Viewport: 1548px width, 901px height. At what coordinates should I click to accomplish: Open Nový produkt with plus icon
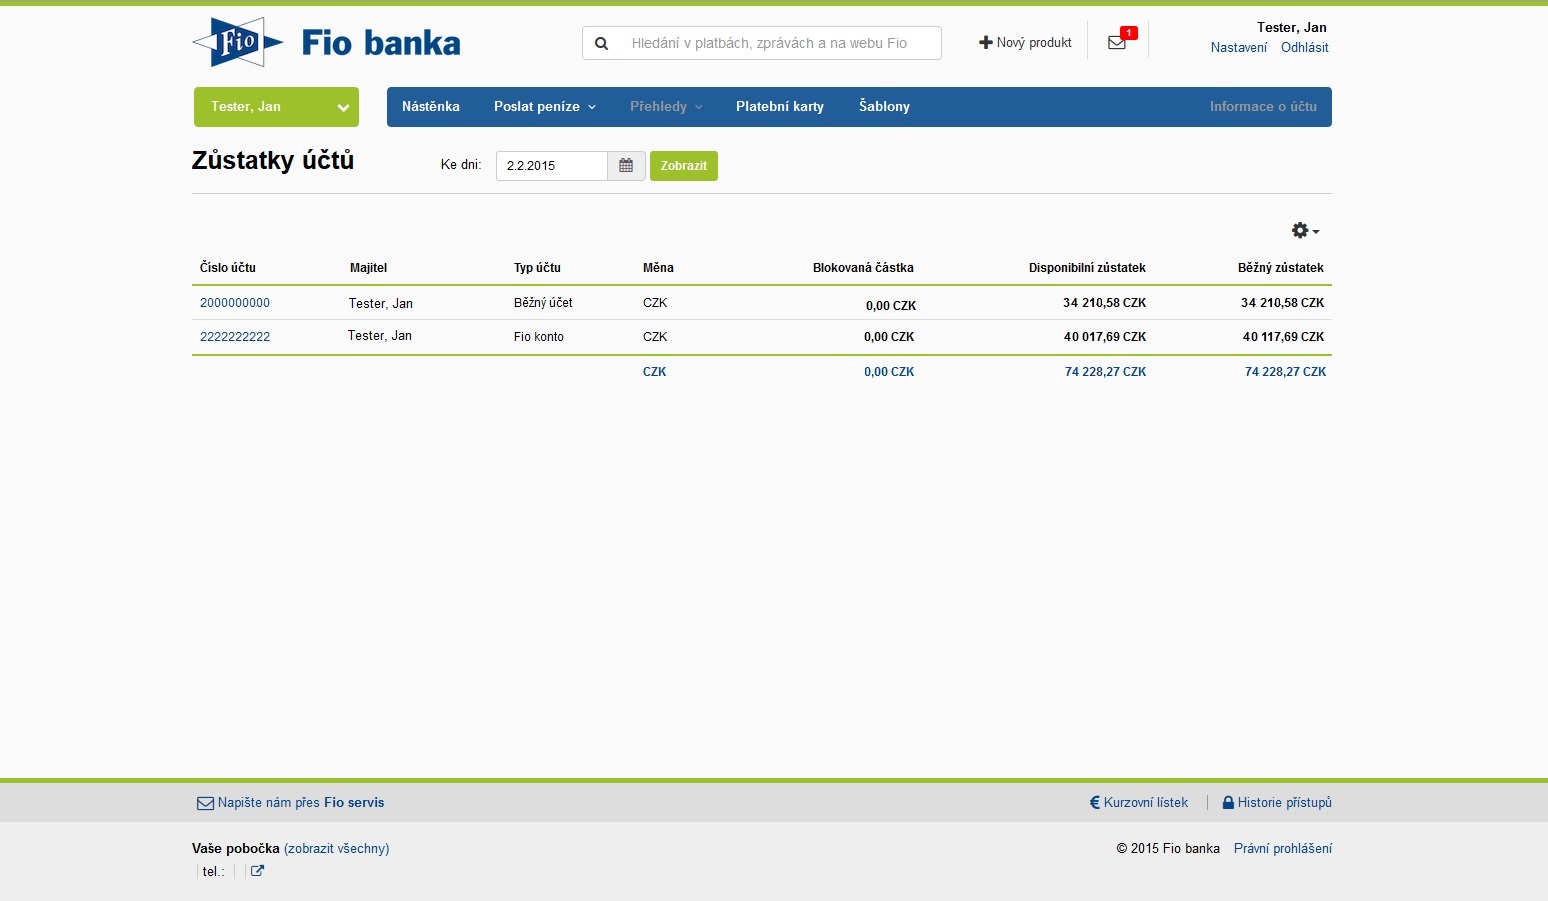pyautogui.click(x=1025, y=43)
